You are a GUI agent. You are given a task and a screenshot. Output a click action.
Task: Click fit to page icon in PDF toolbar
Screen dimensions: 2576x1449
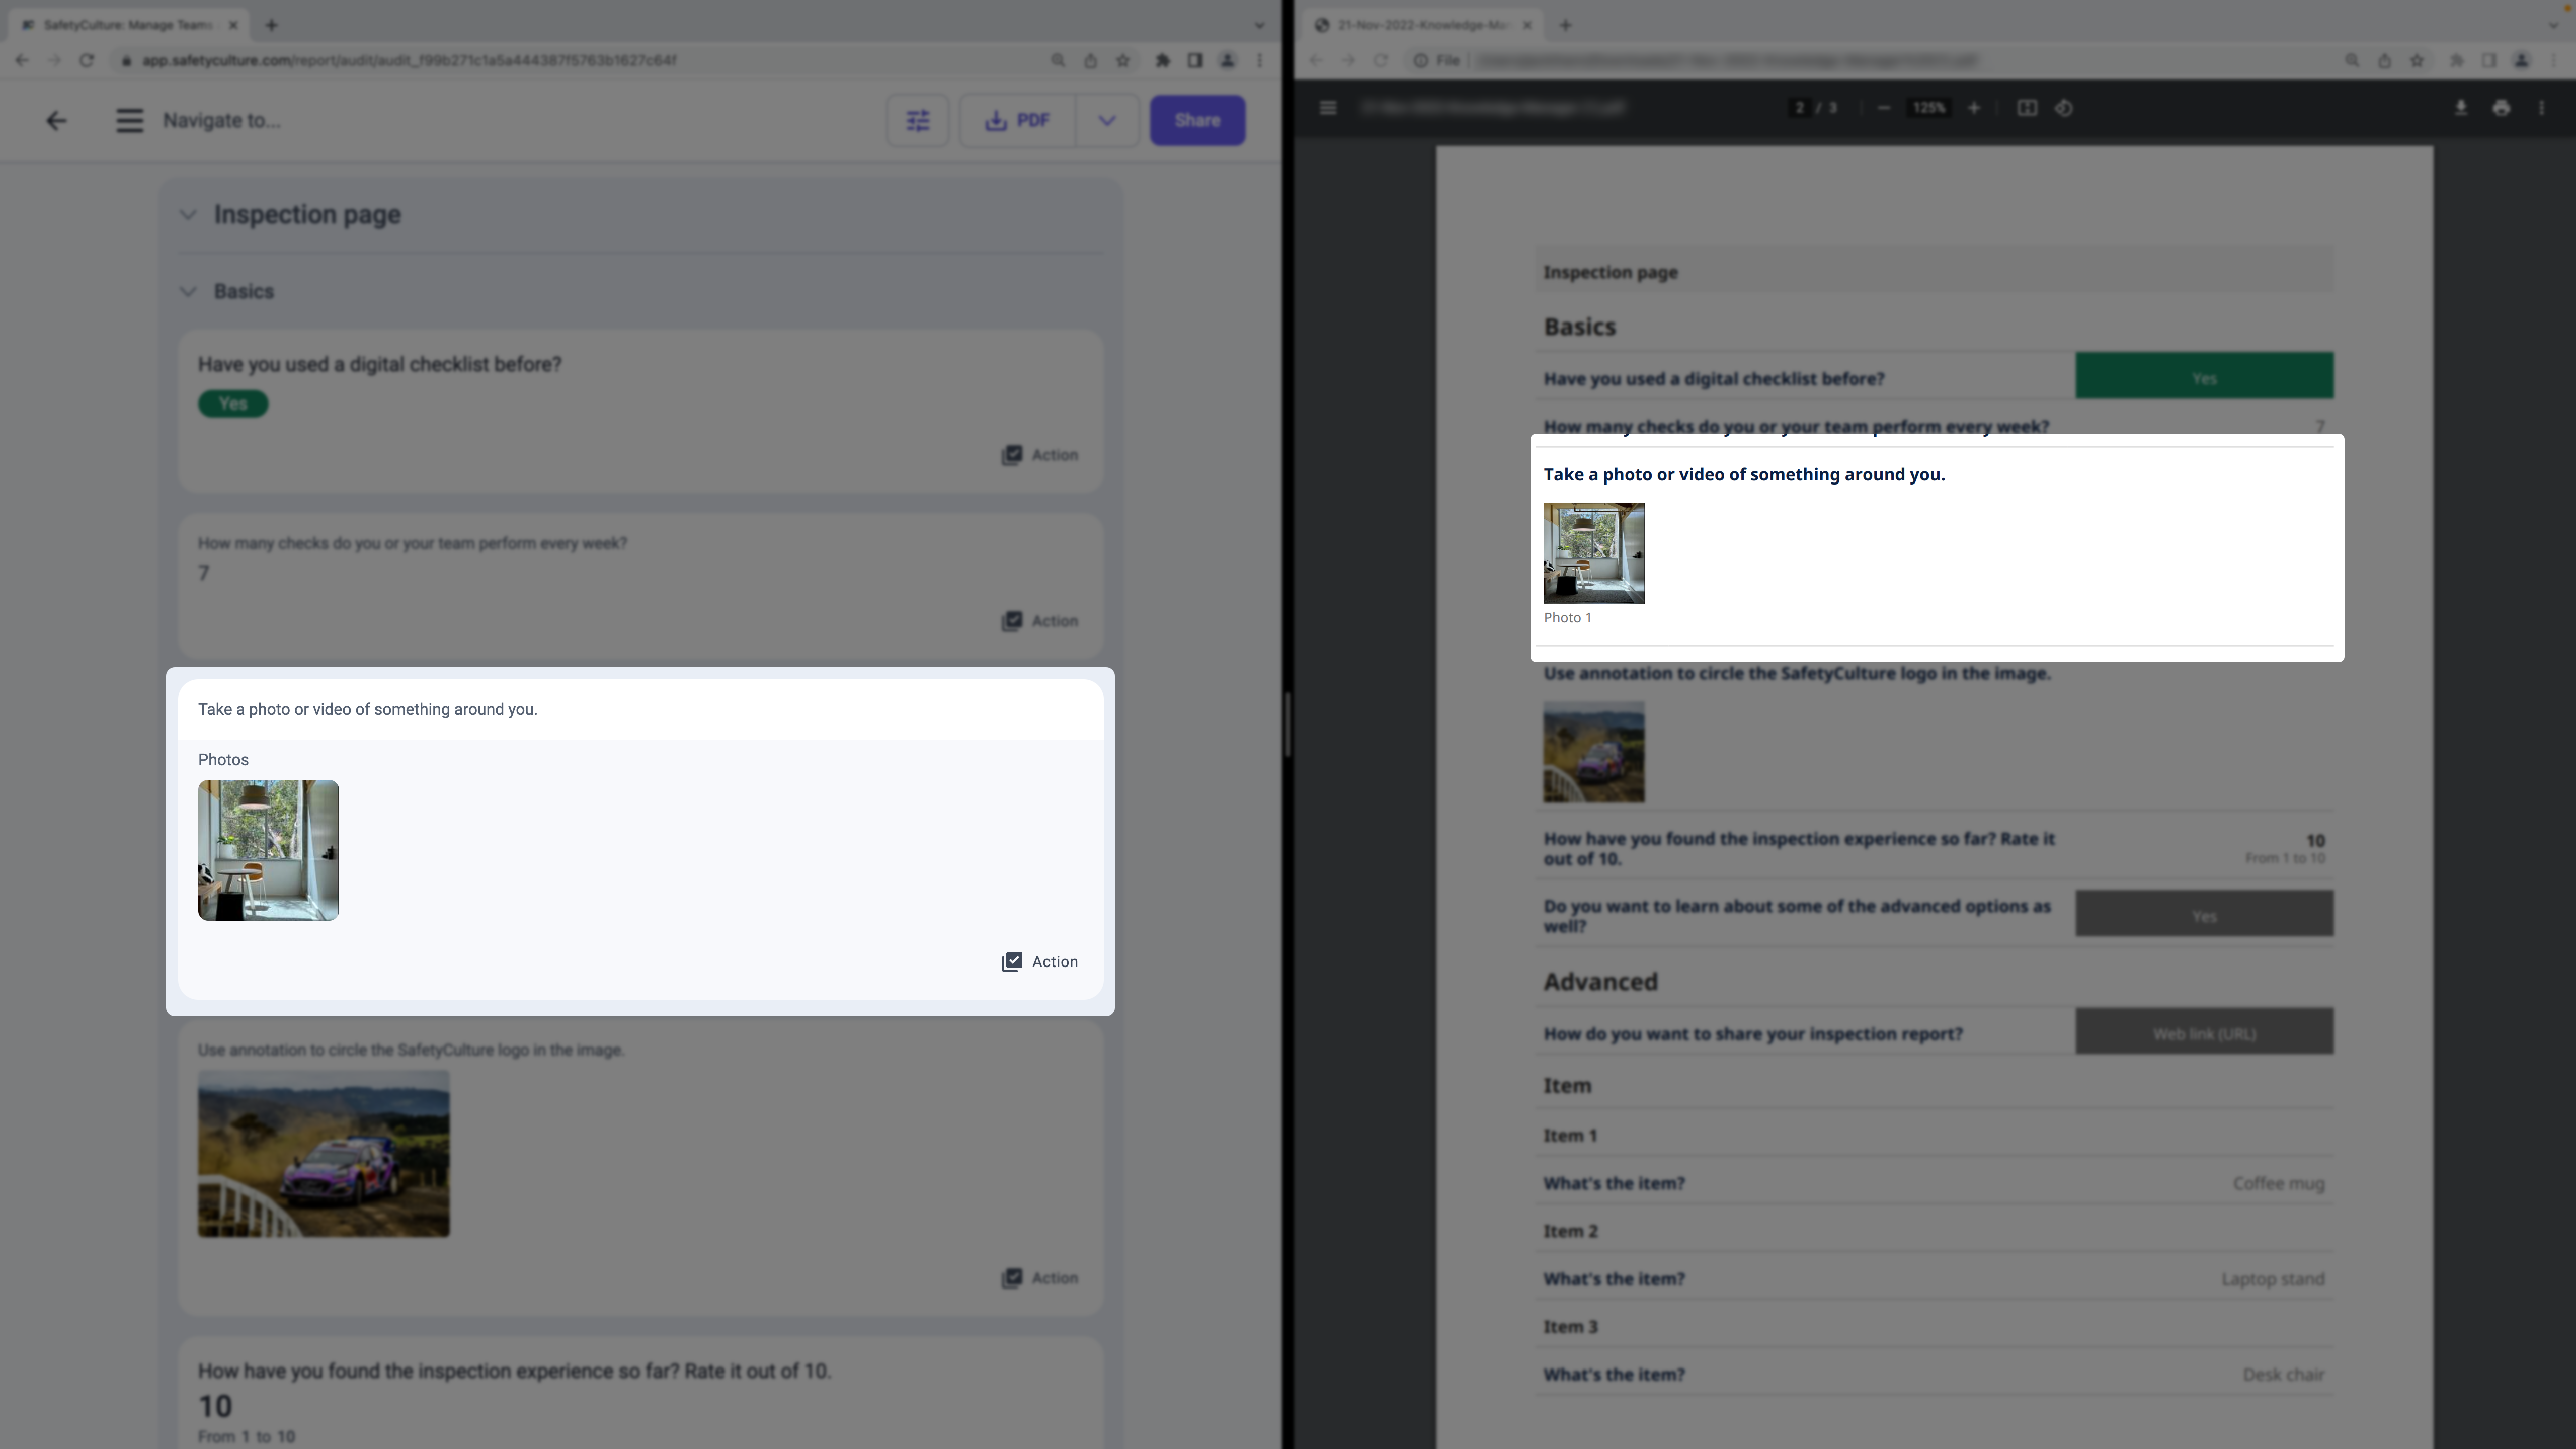[x=2026, y=108]
